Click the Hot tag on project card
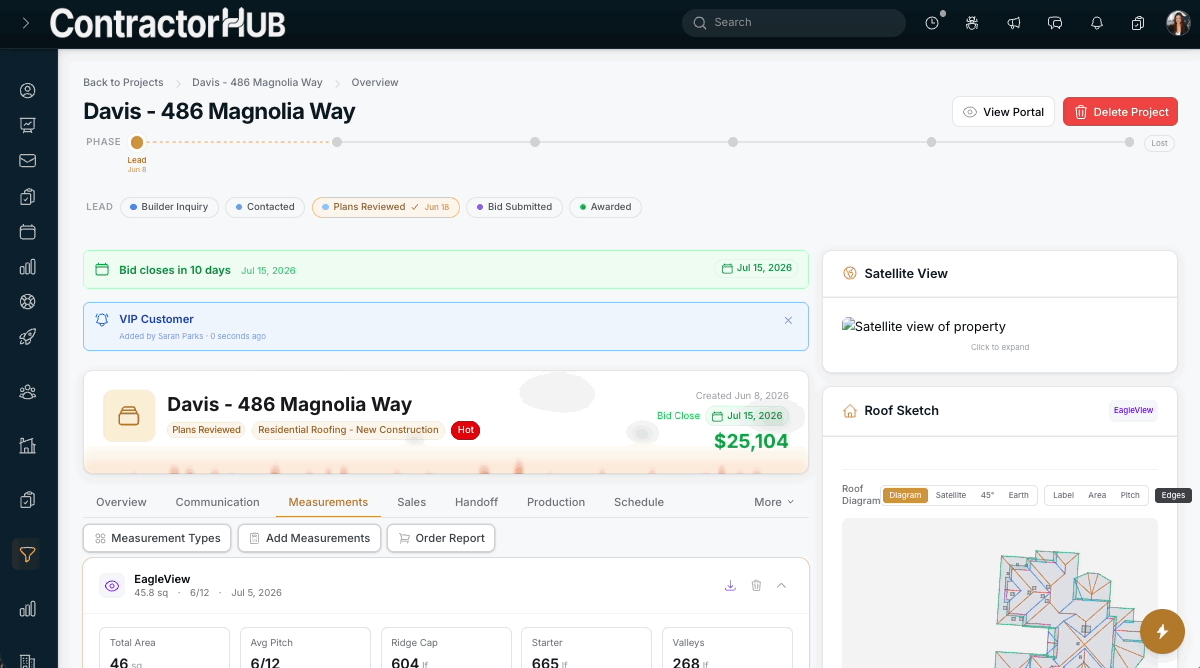The height and width of the screenshot is (668, 1200). click(x=465, y=430)
